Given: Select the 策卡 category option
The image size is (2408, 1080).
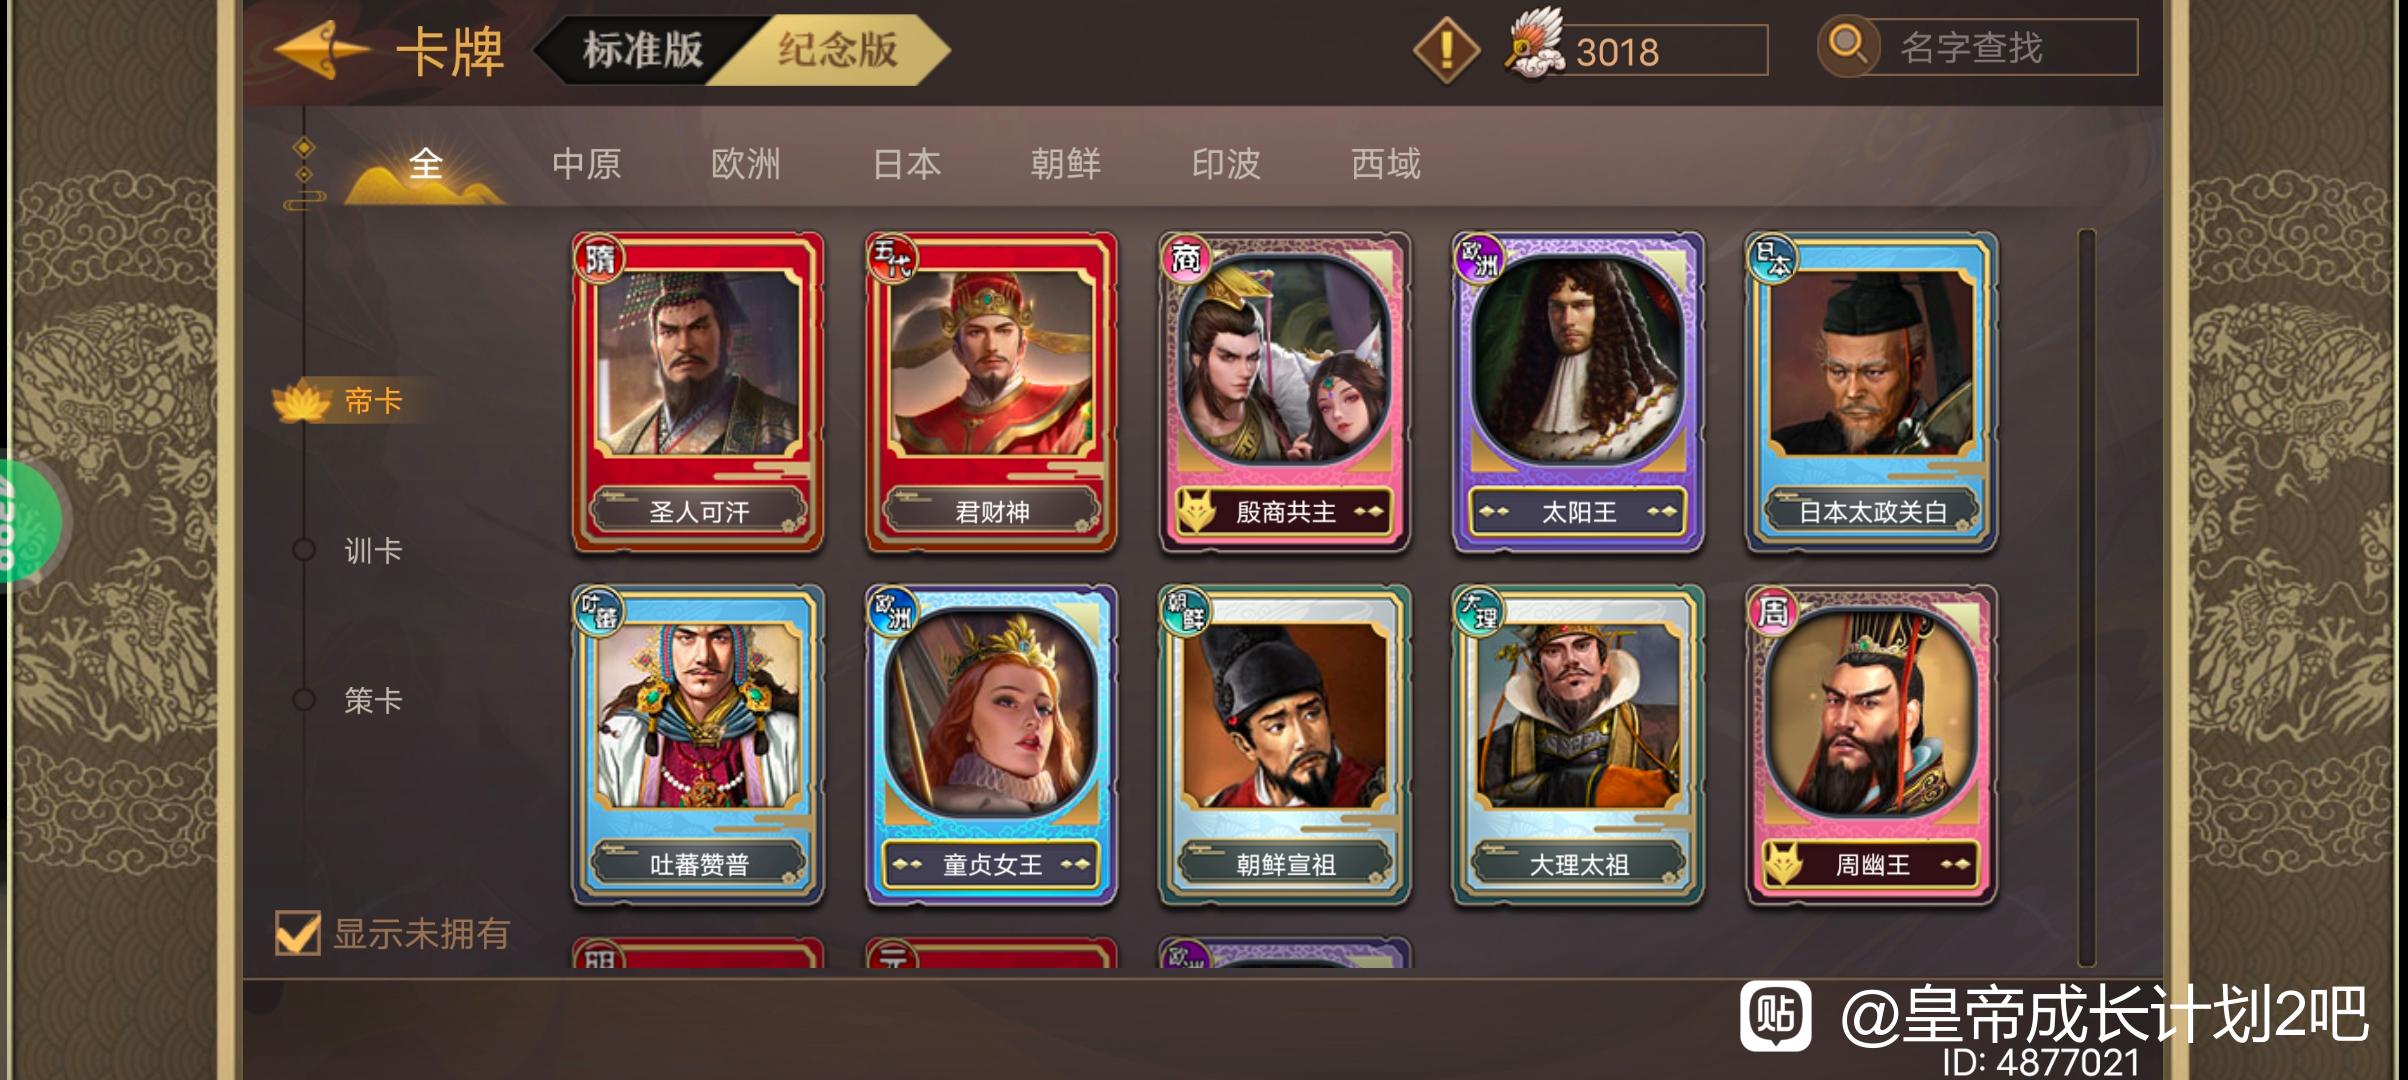Looking at the screenshot, I should point(373,700).
